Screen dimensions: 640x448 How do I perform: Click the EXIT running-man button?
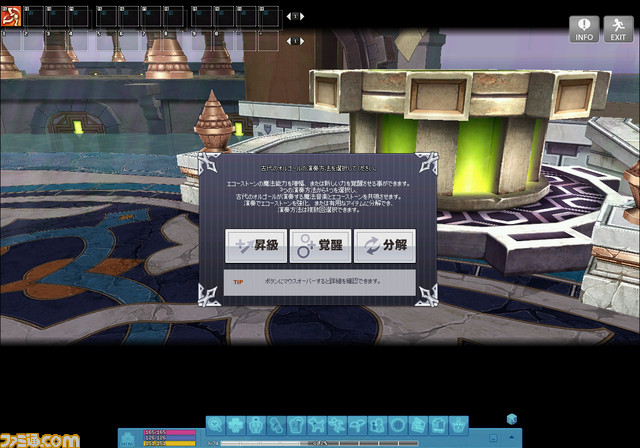pos(618,29)
